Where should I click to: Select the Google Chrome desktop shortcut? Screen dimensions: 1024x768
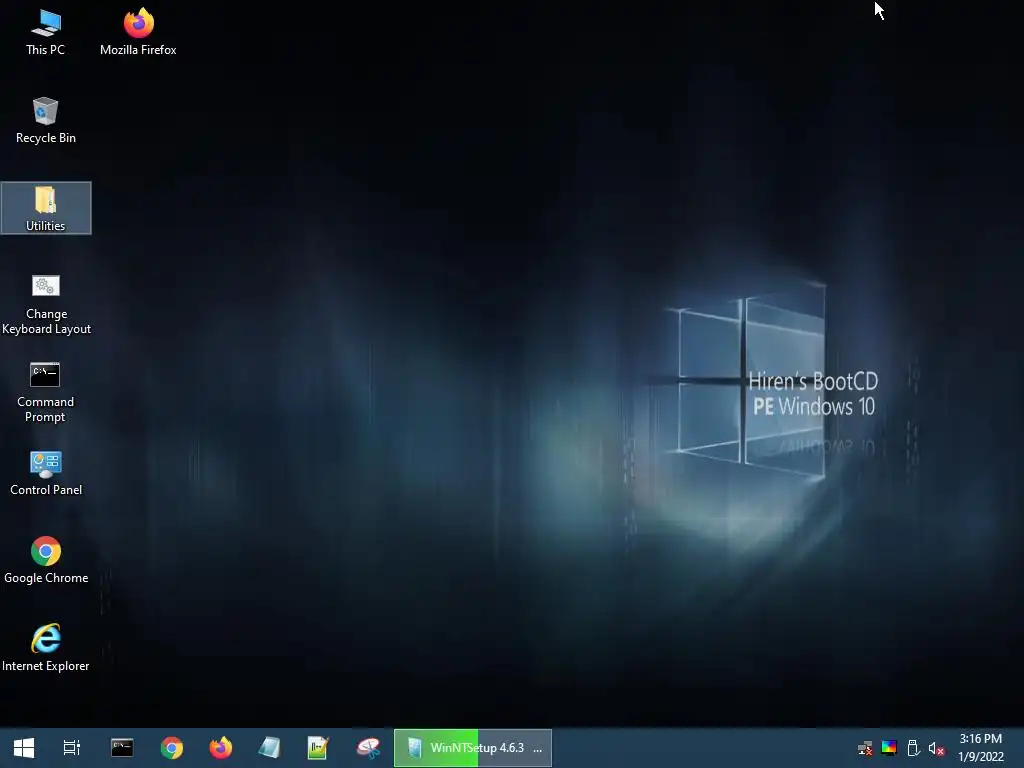[46, 561]
